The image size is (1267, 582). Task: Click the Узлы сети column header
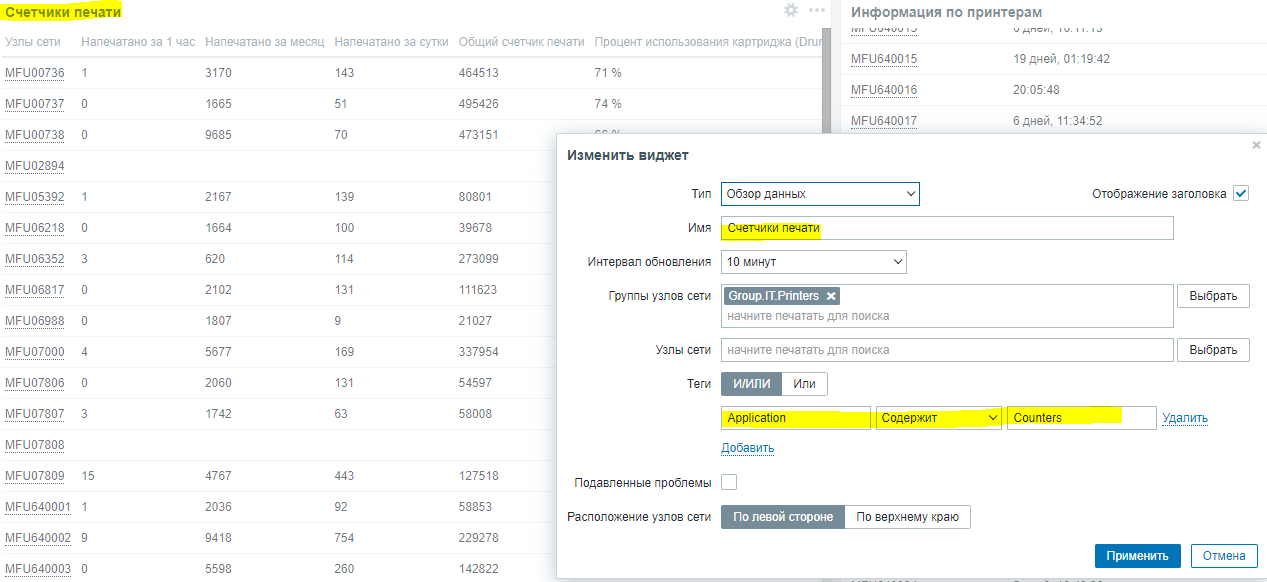coord(33,42)
